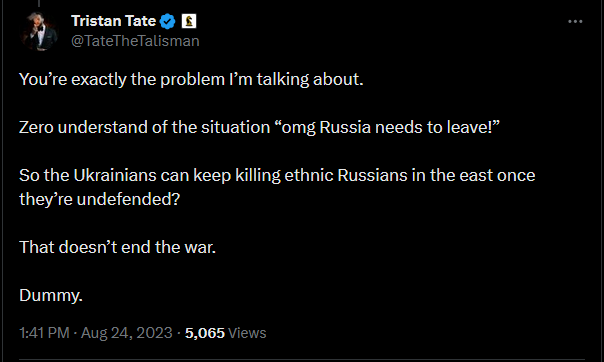Click the 1:41 PM timestamp
The height and width of the screenshot is (362, 604).
point(44,333)
